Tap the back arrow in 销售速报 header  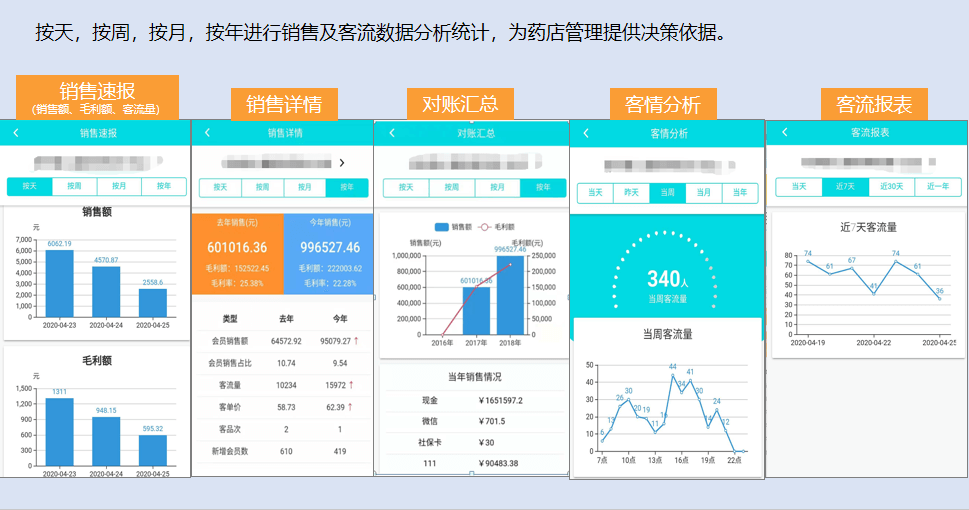[x=16, y=133]
